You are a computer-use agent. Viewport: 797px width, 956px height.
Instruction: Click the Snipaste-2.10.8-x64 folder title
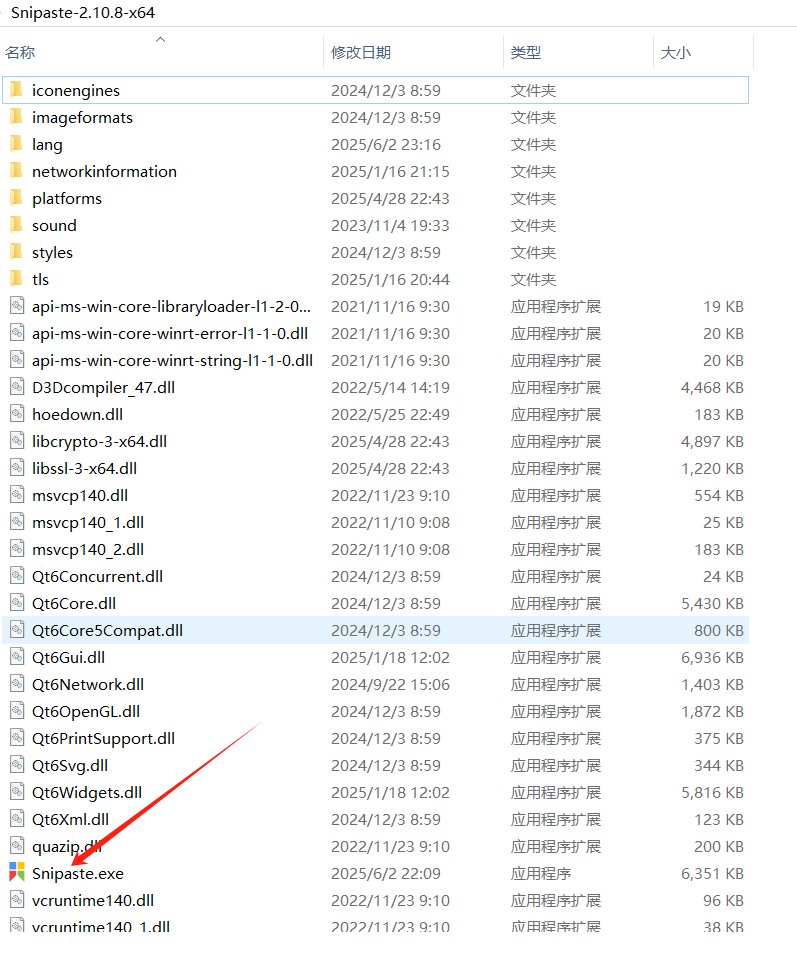click(x=83, y=12)
